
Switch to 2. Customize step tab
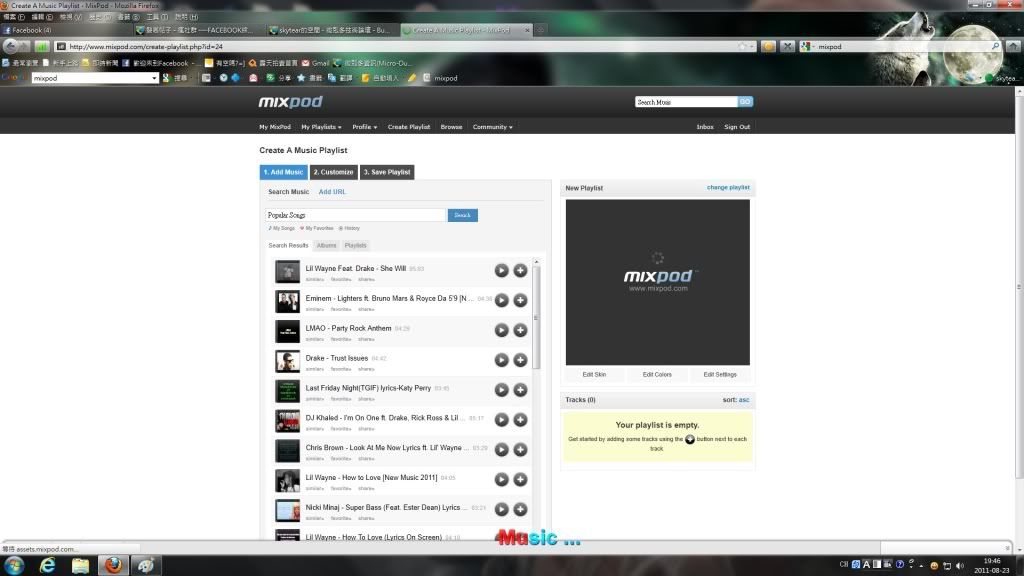click(x=333, y=172)
